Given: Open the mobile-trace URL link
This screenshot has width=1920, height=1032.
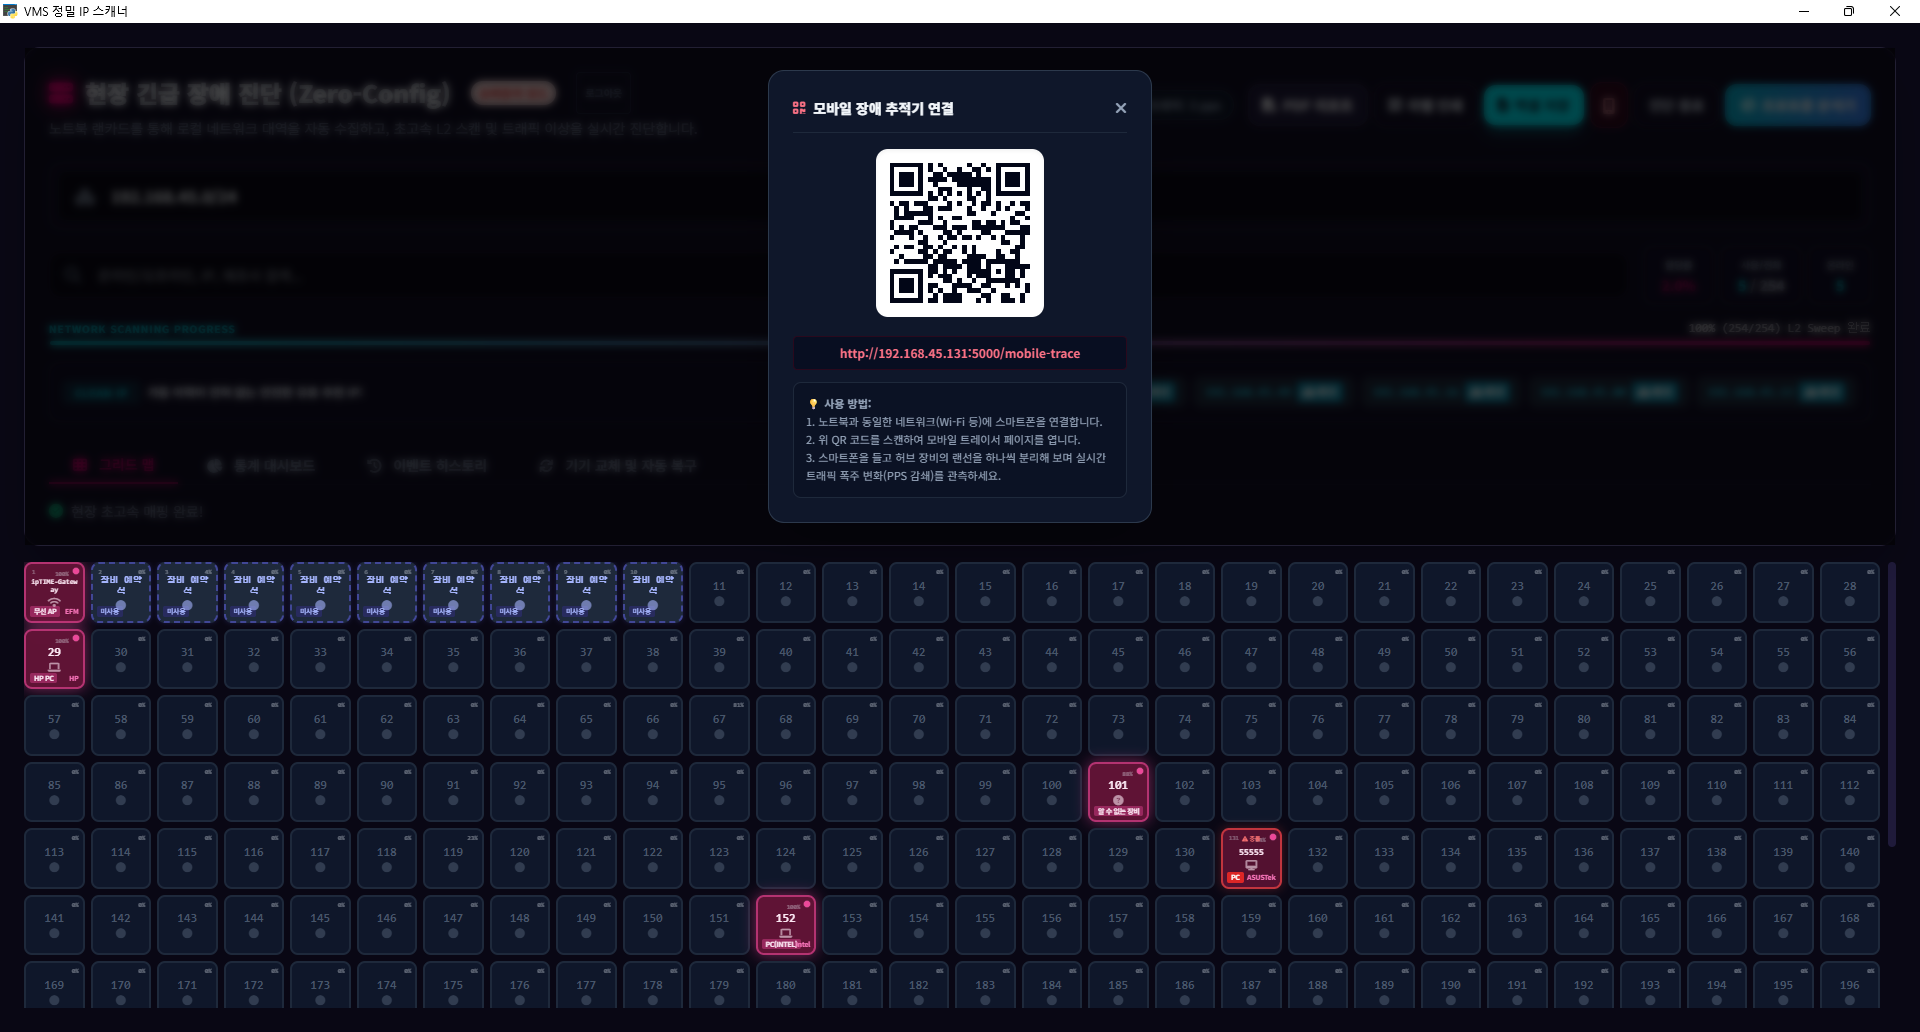Looking at the screenshot, I should point(960,353).
